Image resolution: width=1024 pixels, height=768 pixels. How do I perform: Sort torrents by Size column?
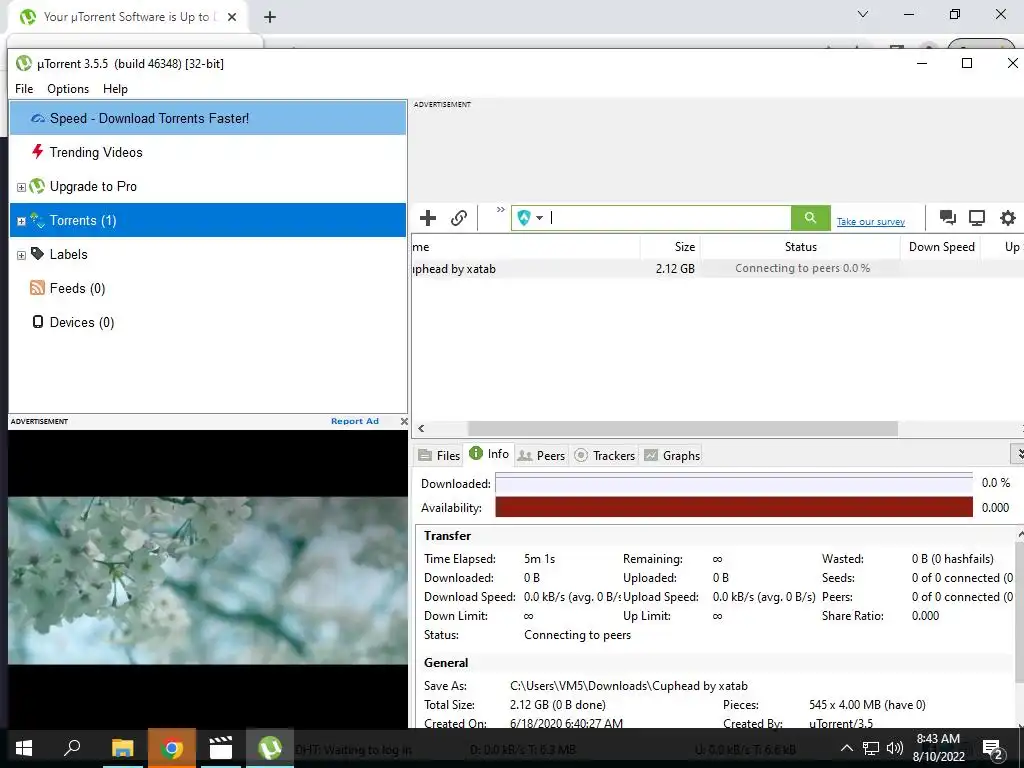pyautogui.click(x=670, y=247)
